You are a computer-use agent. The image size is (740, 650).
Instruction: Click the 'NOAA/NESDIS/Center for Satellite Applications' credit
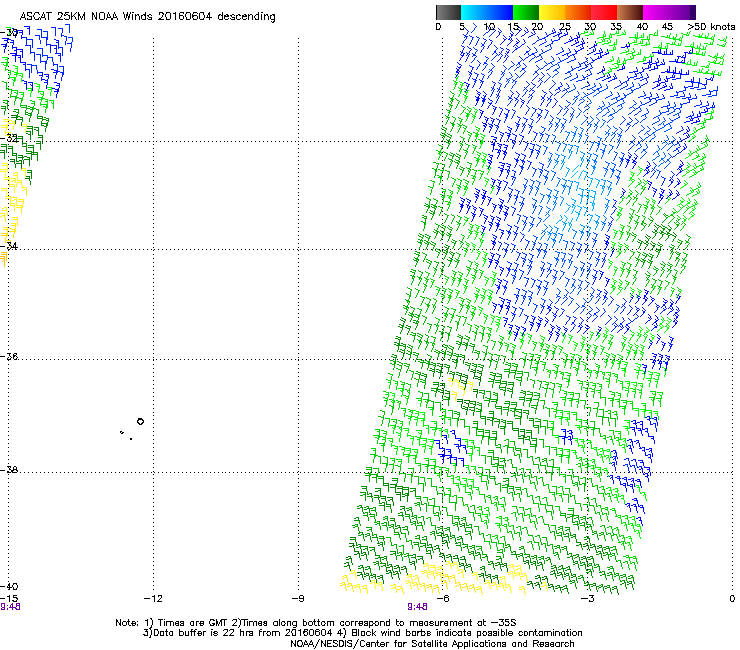point(432,644)
